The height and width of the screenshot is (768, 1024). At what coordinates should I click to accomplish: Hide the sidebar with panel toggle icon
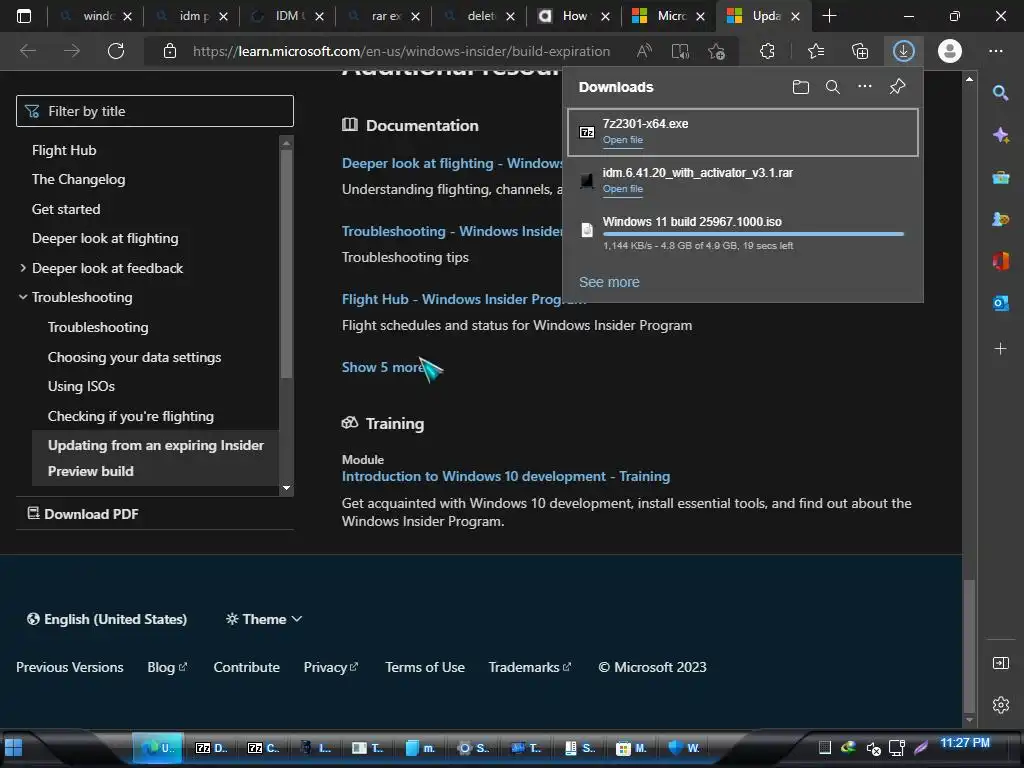tap(1000, 663)
